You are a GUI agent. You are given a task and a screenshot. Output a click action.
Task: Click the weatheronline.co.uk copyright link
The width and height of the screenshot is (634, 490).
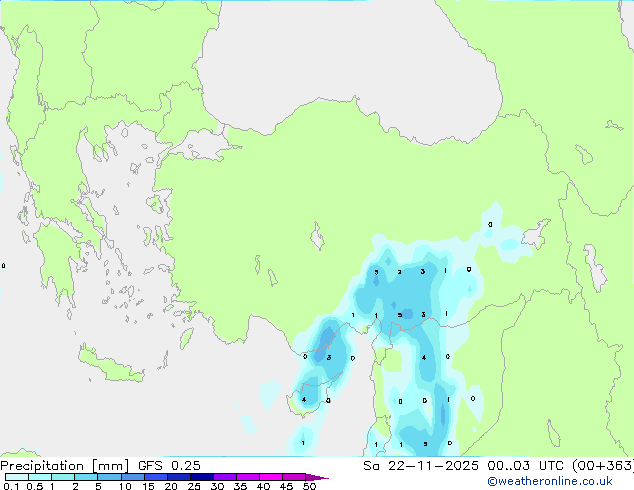click(x=550, y=481)
